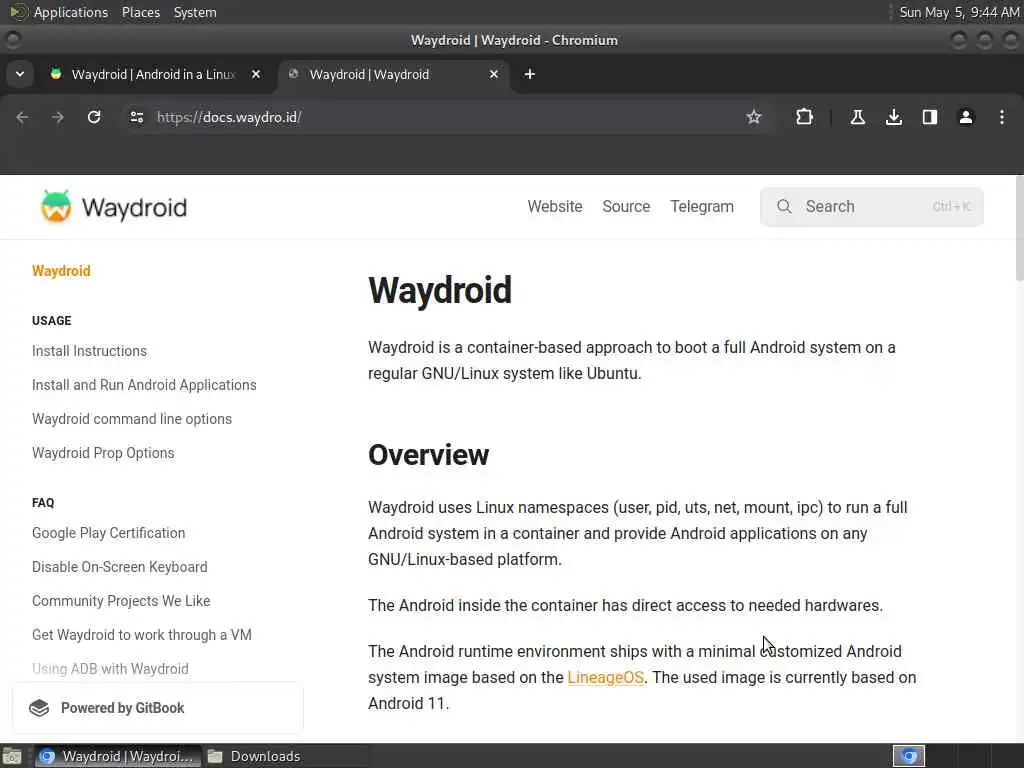Viewport: 1024px width, 768px height.
Task: Click the browser forward arrow
Action: click(x=58, y=118)
